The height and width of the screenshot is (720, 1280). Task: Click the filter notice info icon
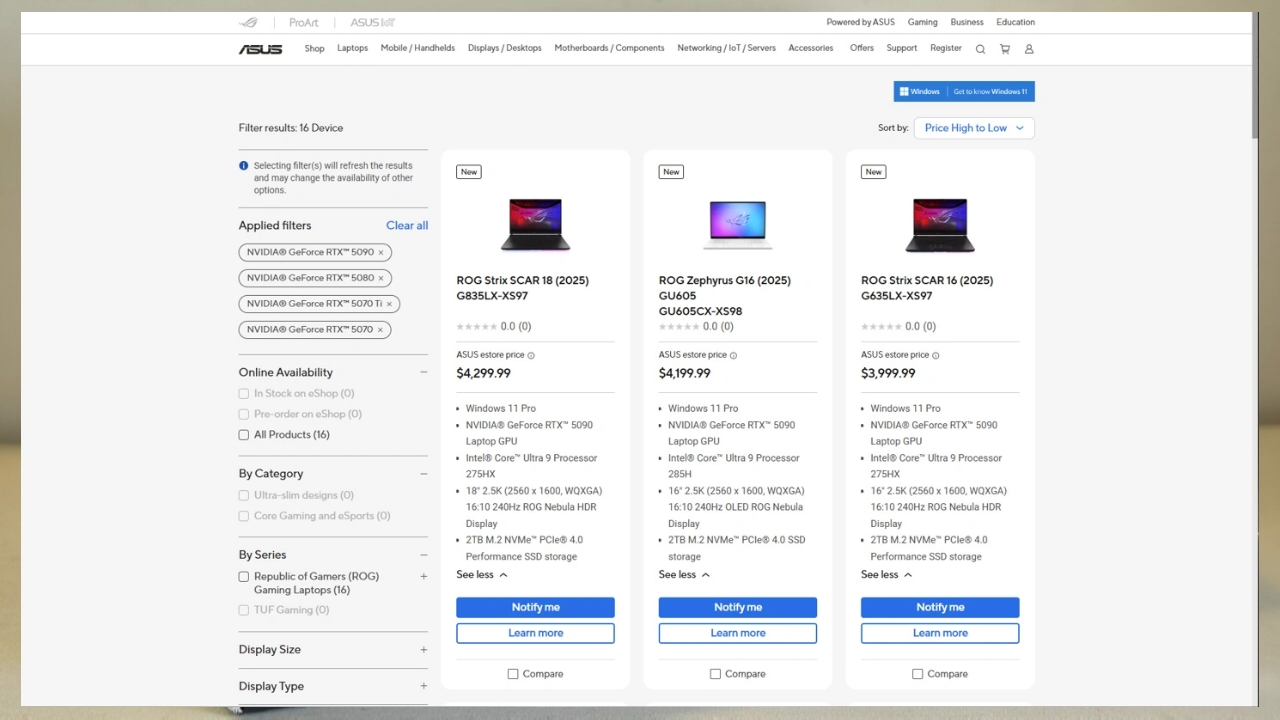click(x=243, y=166)
